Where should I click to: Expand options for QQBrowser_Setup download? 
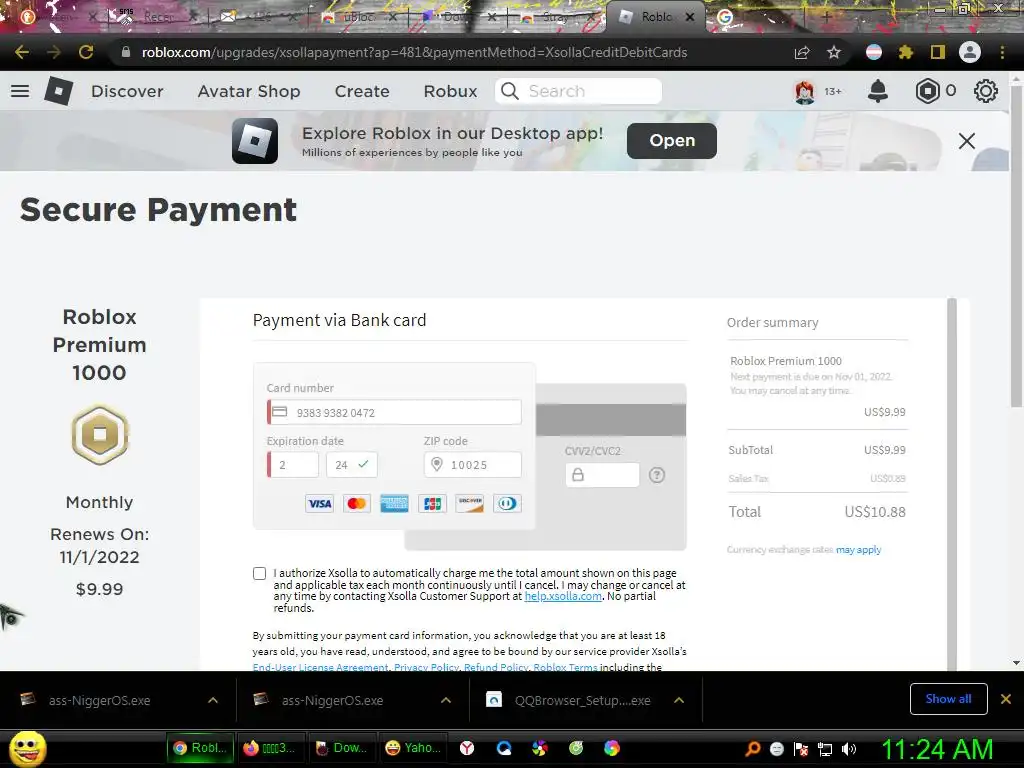tap(679, 700)
